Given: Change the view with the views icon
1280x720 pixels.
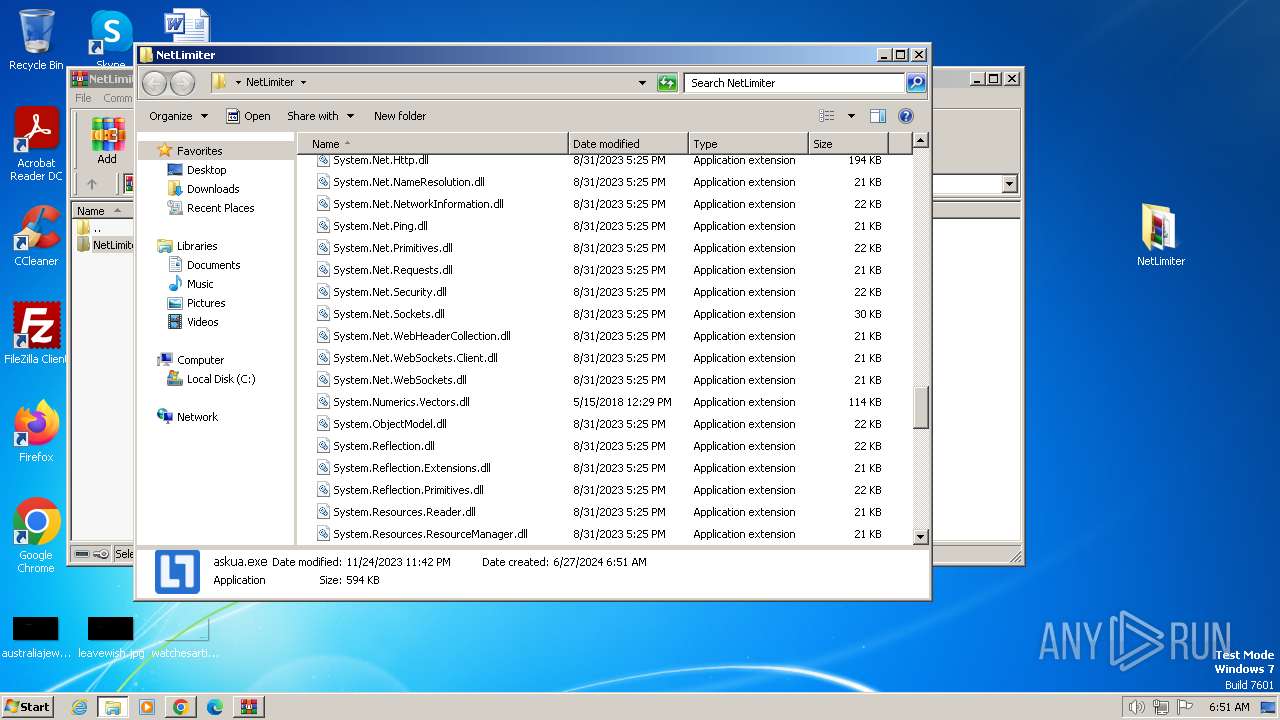Looking at the screenshot, I should click(827, 116).
